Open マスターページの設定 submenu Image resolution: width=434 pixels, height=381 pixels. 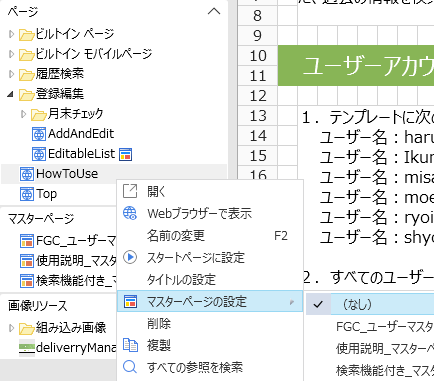click(x=210, y=301)
